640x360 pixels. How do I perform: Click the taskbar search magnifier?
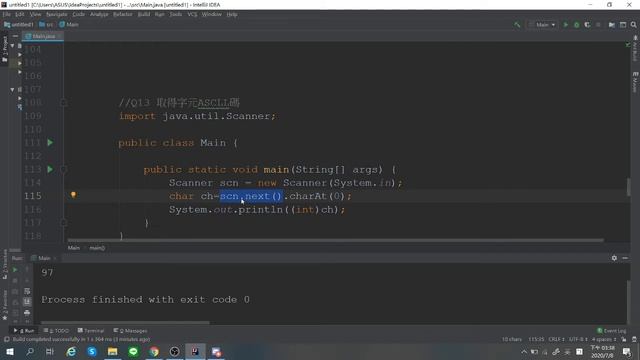pyautogui.click(x=30, y=351)
